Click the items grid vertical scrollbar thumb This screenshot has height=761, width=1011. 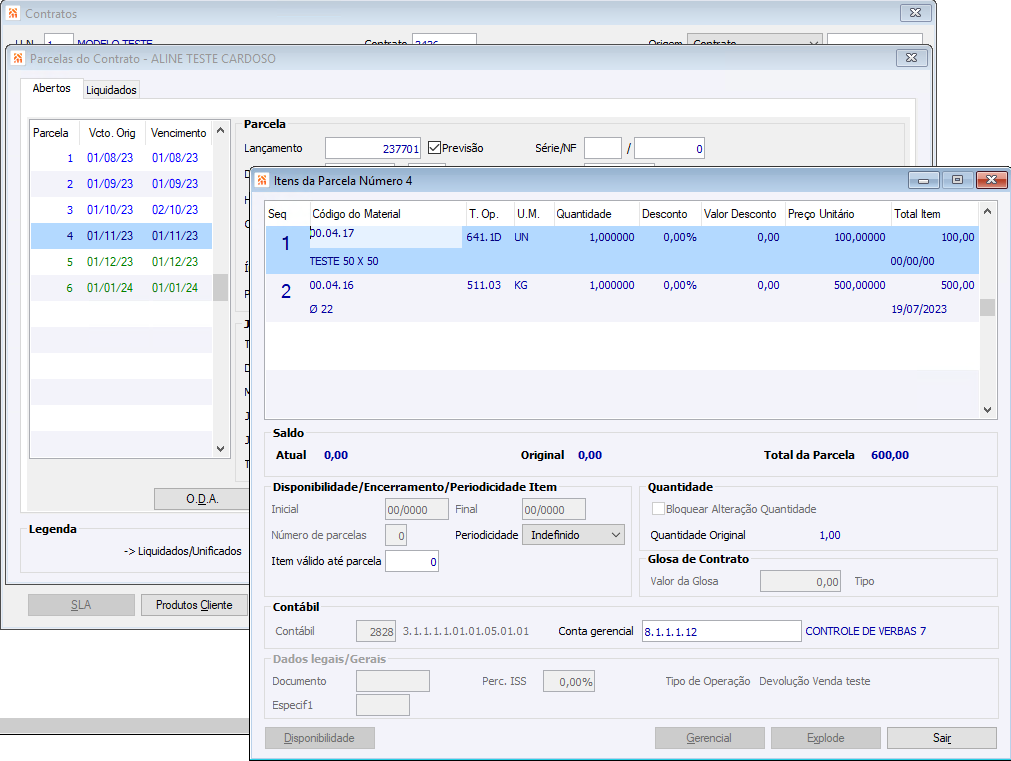coord(987,307)
